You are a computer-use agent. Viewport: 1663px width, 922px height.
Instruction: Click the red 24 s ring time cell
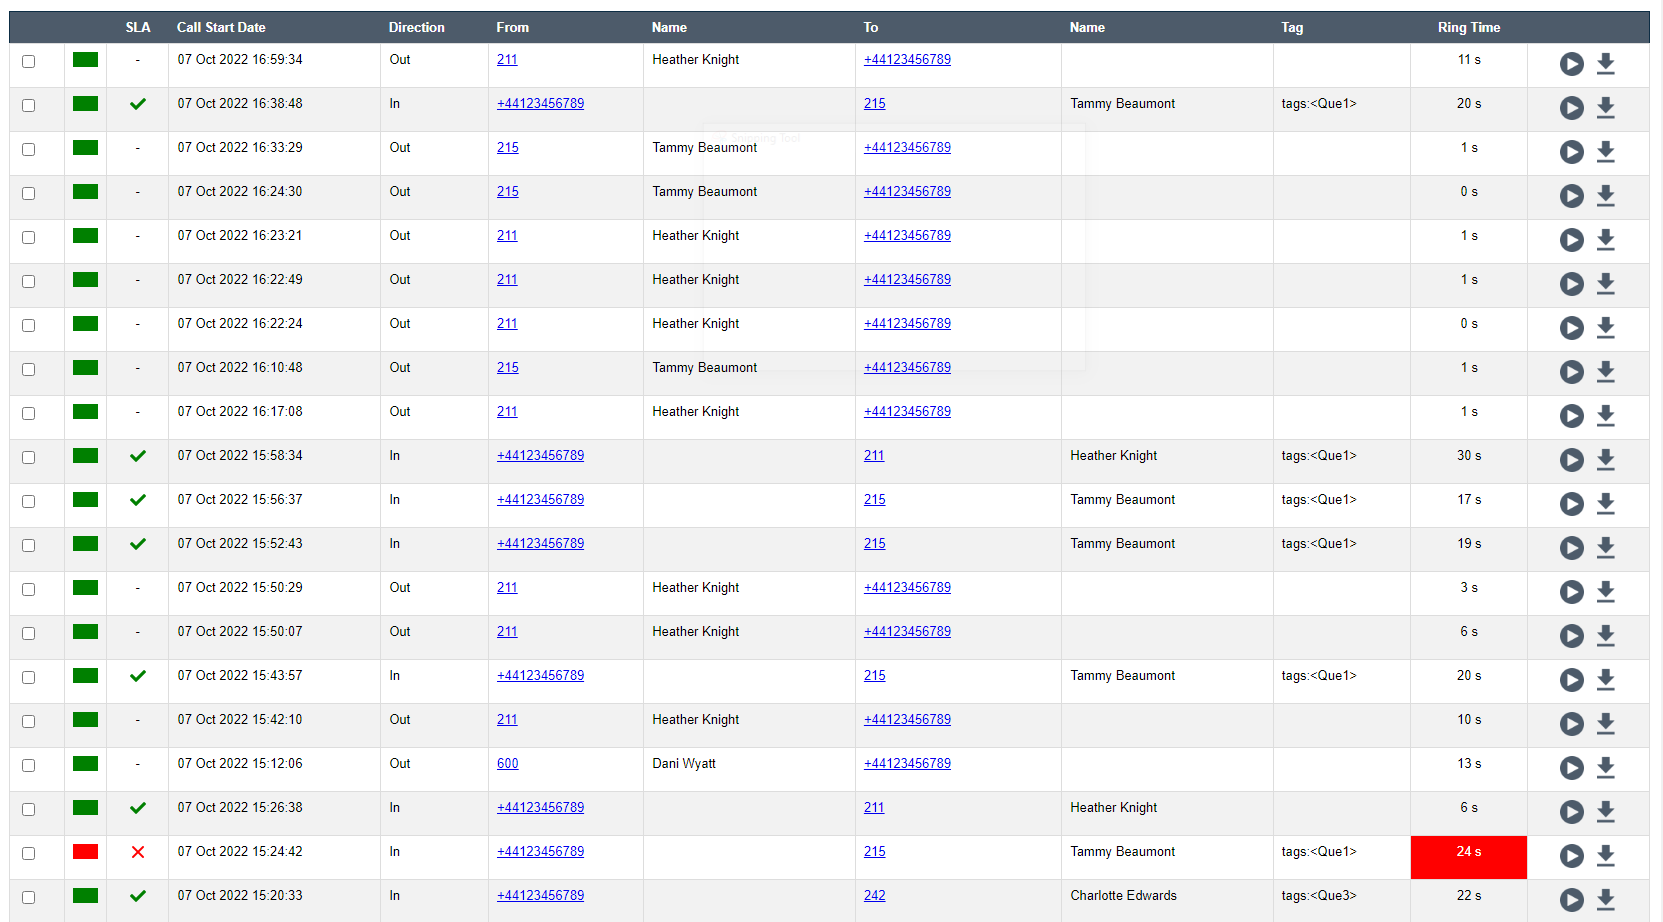[1469, 857]
